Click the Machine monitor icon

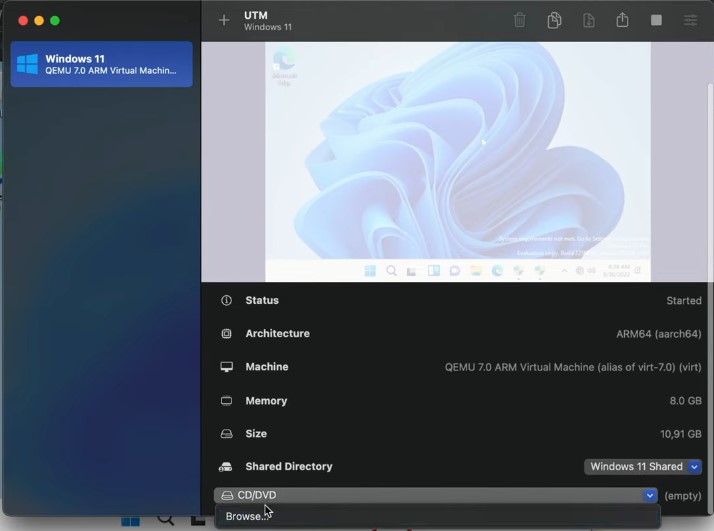tap(226, 367)
